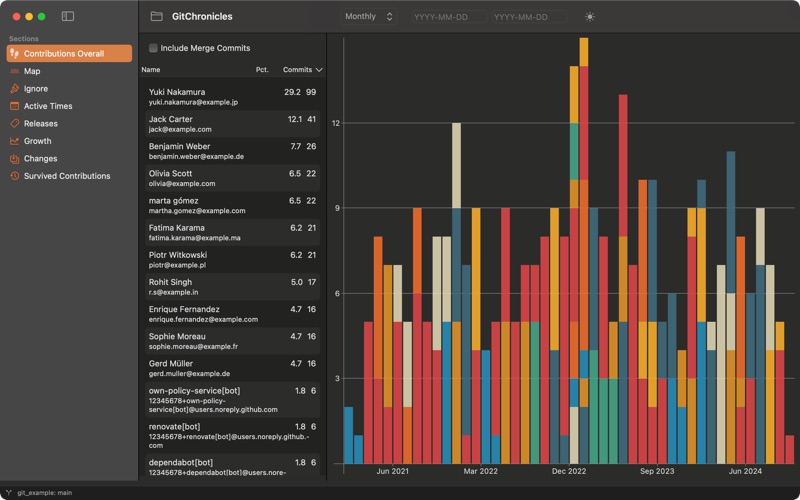800x500 pixels.
Task: Open the Changes section
Action: click(69, 159)
